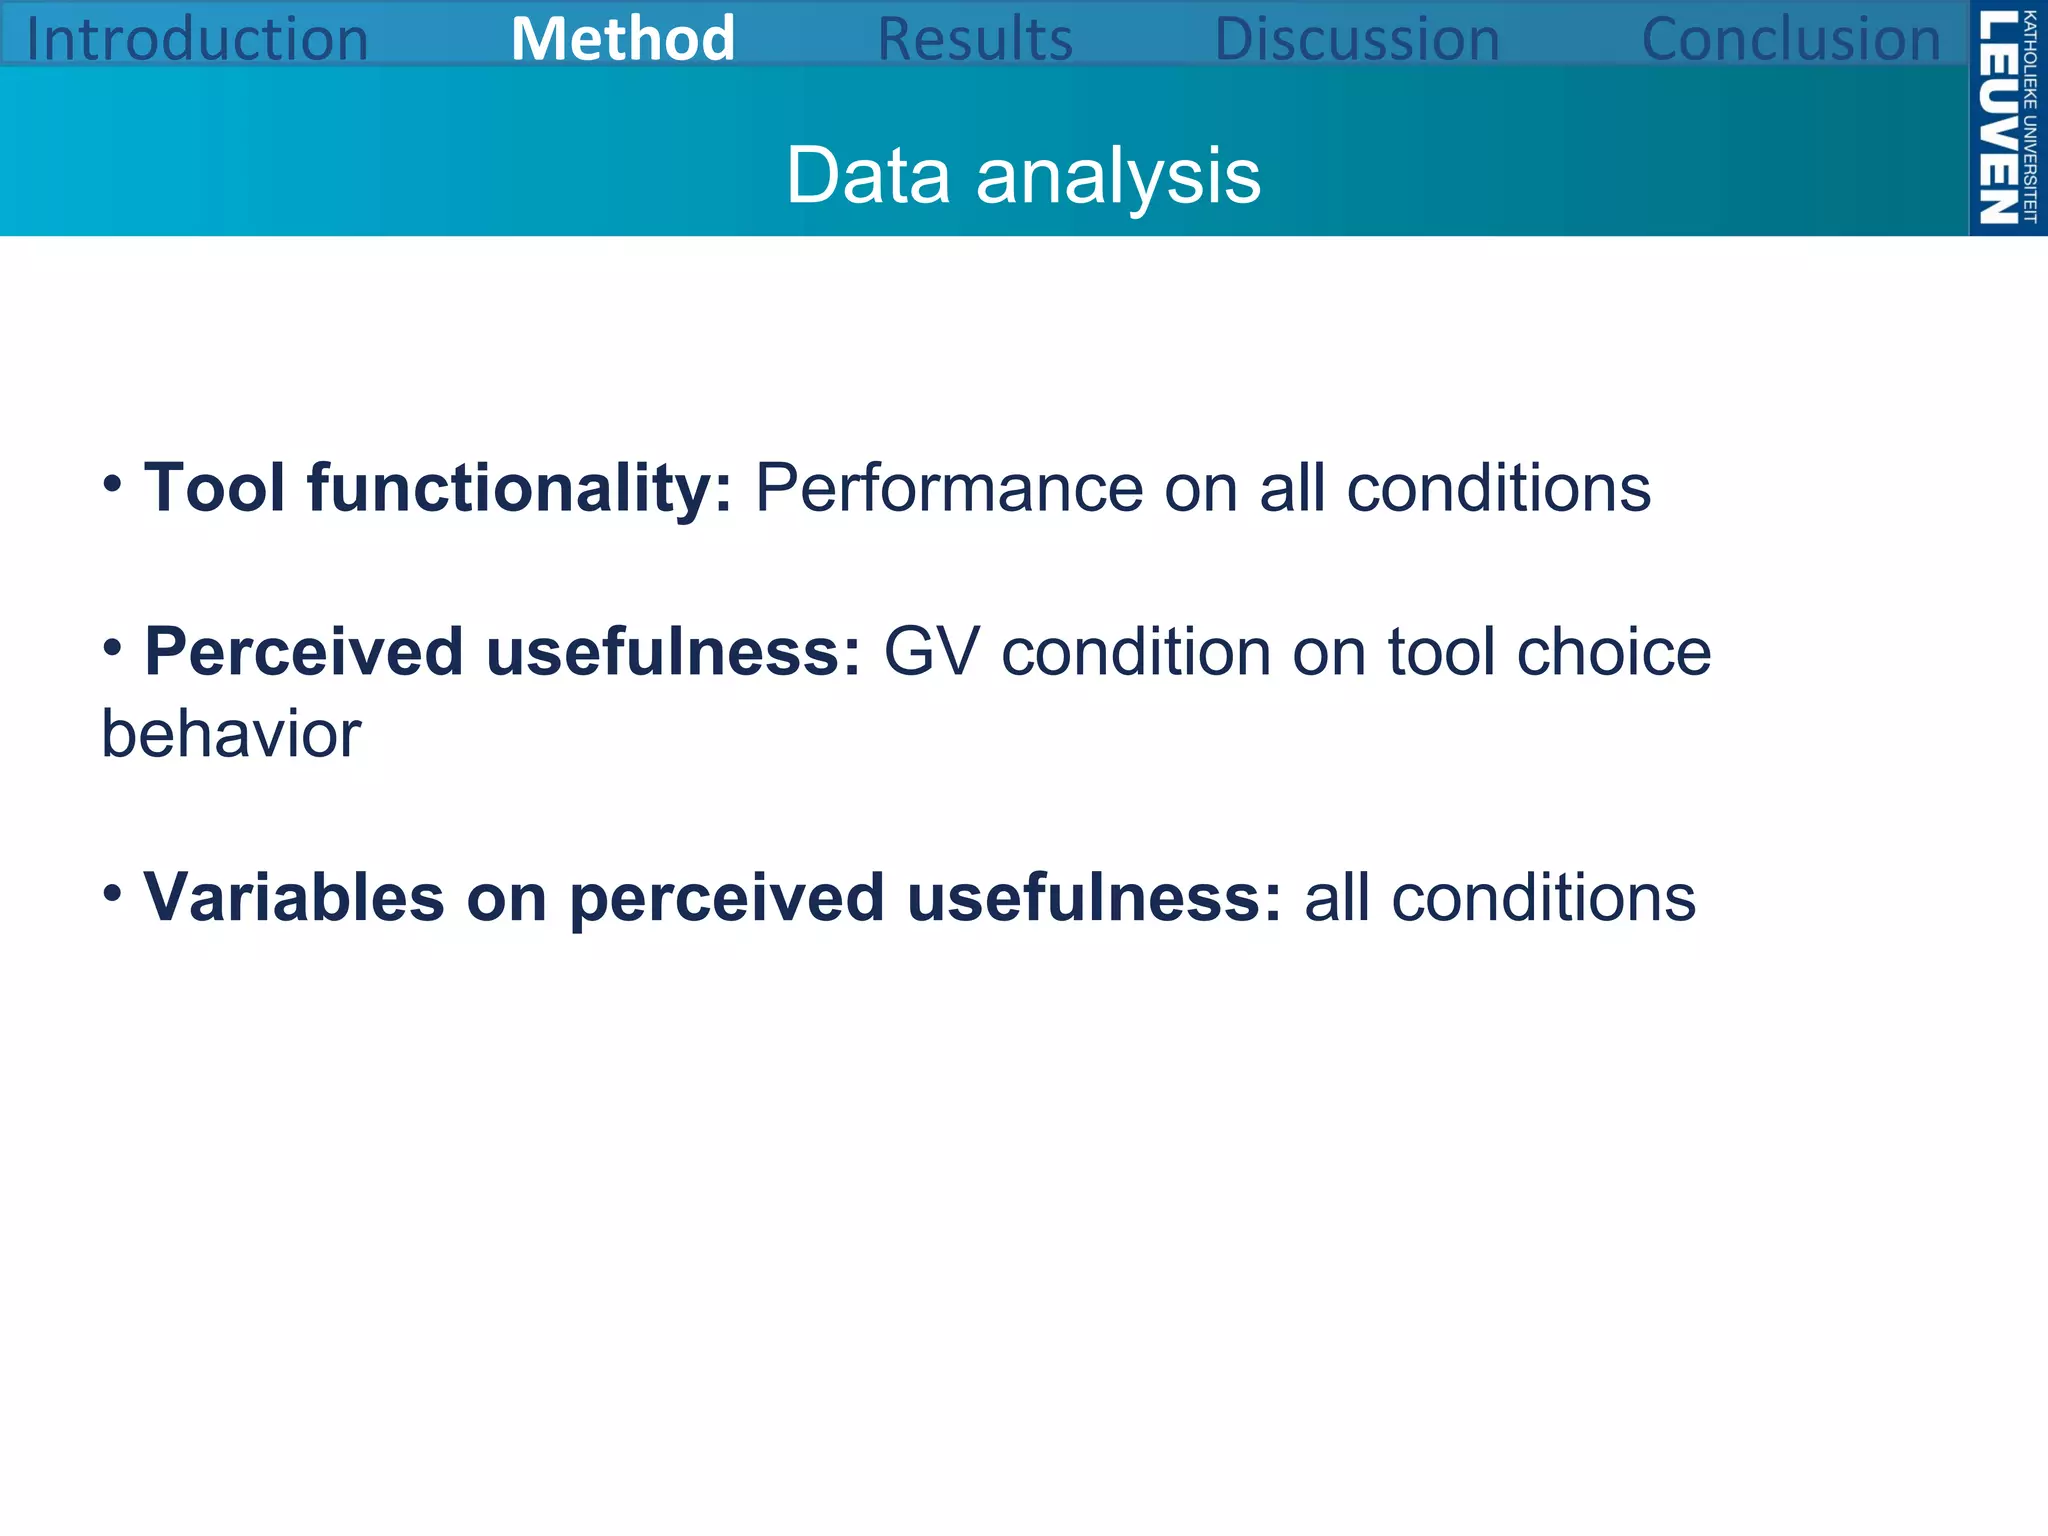Viewport: 2048px width, 1536px height.
Task: Jump to the Conclusion tab
Action: pos(1790,40)
